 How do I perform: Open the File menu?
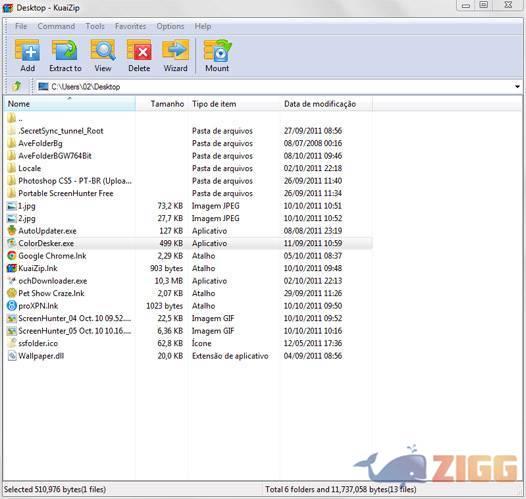tap(21, 26)
